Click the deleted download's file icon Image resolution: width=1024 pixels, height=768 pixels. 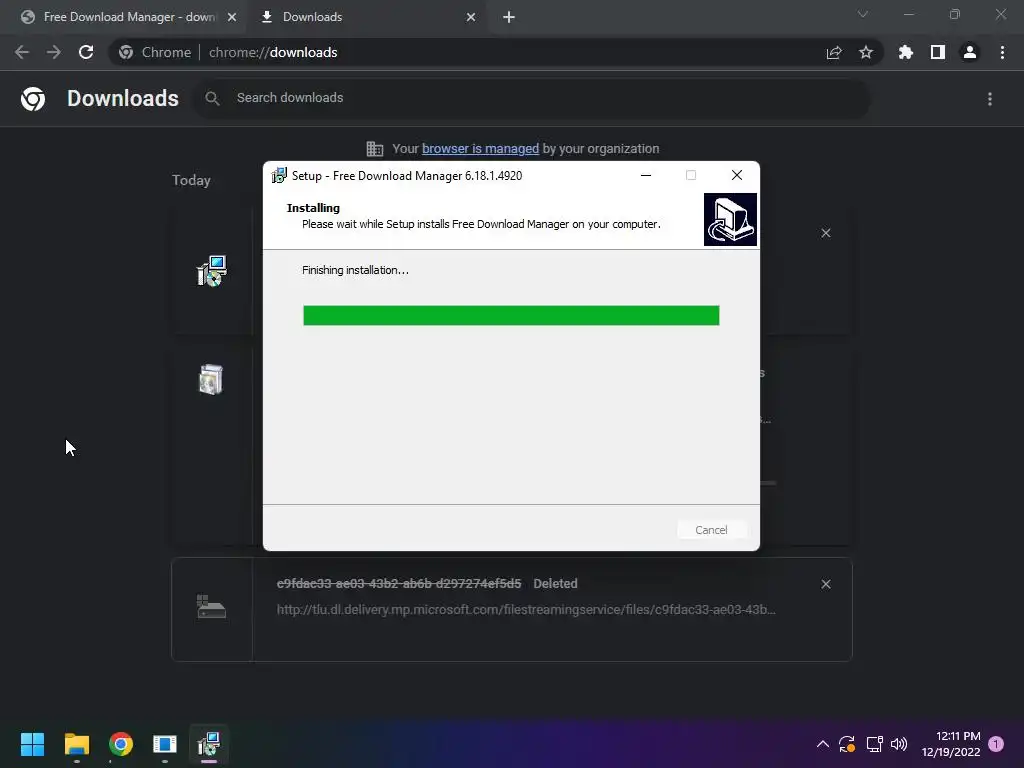click(x=211, y=607)
